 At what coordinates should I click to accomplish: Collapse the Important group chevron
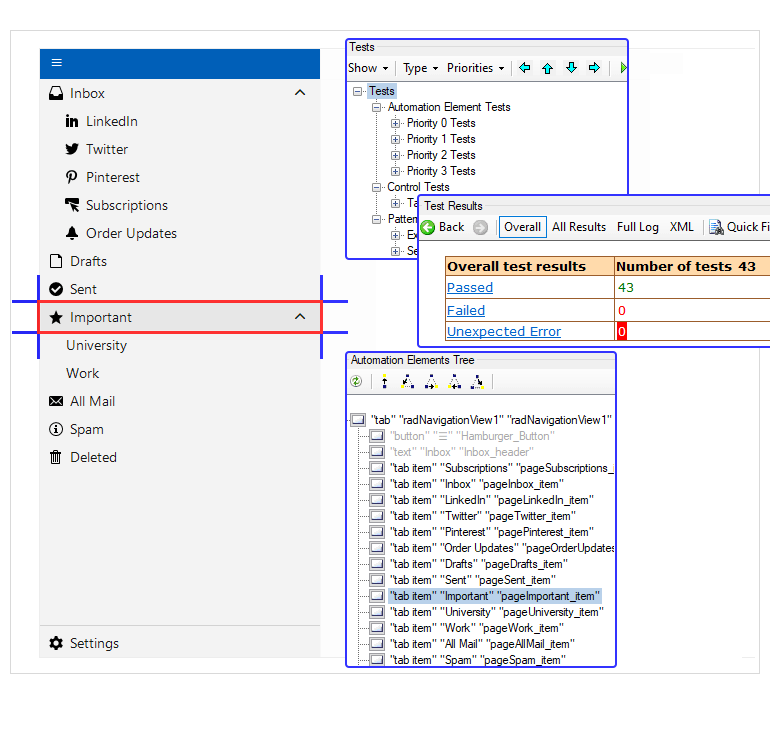tap(300, 317)
